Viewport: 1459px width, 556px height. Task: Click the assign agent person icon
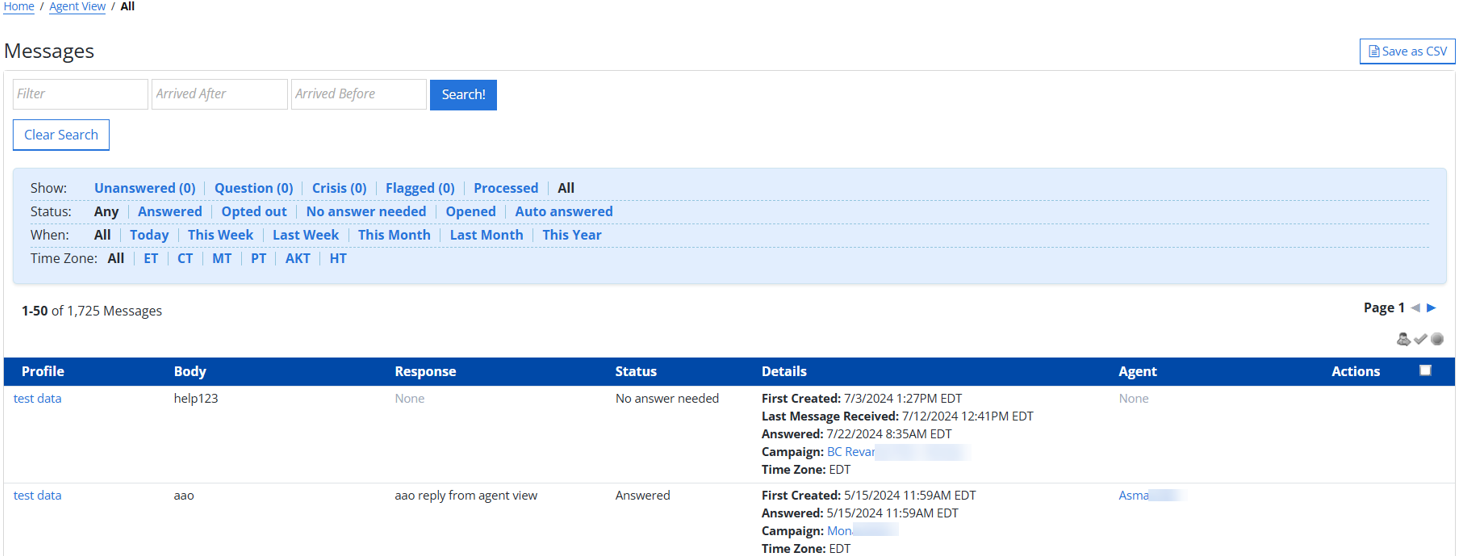1403,339
